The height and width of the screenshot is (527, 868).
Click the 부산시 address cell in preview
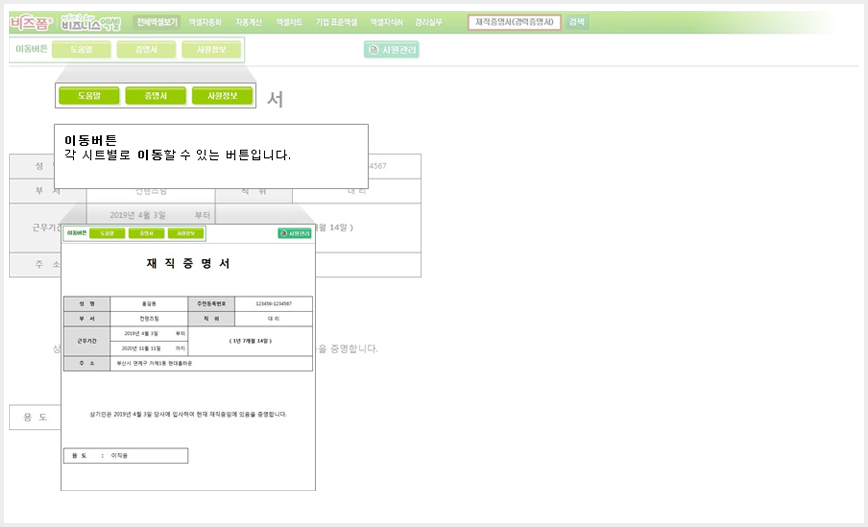click(x=211, y=364)
